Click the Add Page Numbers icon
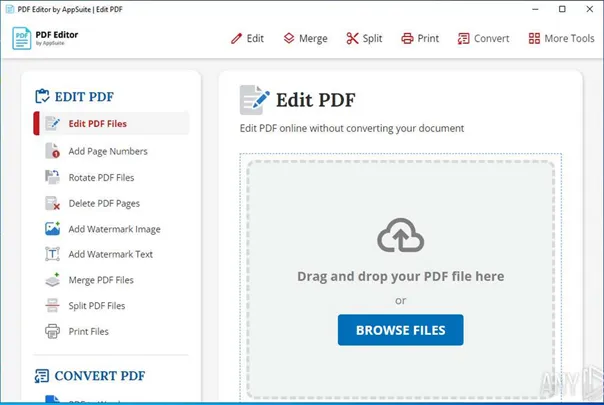Screen dimensions: 604x405 tap(52, 151)
